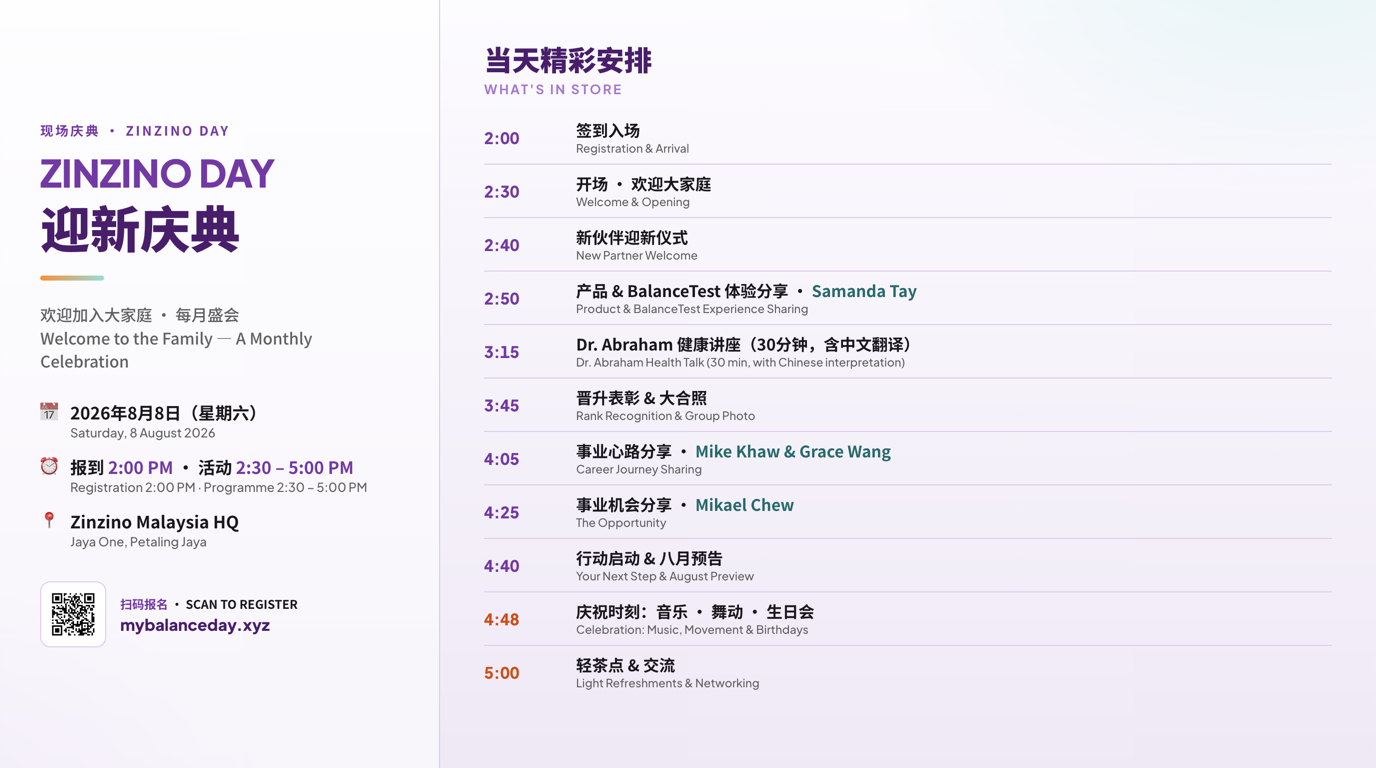Click the Zinzino Malaysia HQ venue text
Image resolution: width=1376 pixels, height=768 pixels.
tap(154, 522)
